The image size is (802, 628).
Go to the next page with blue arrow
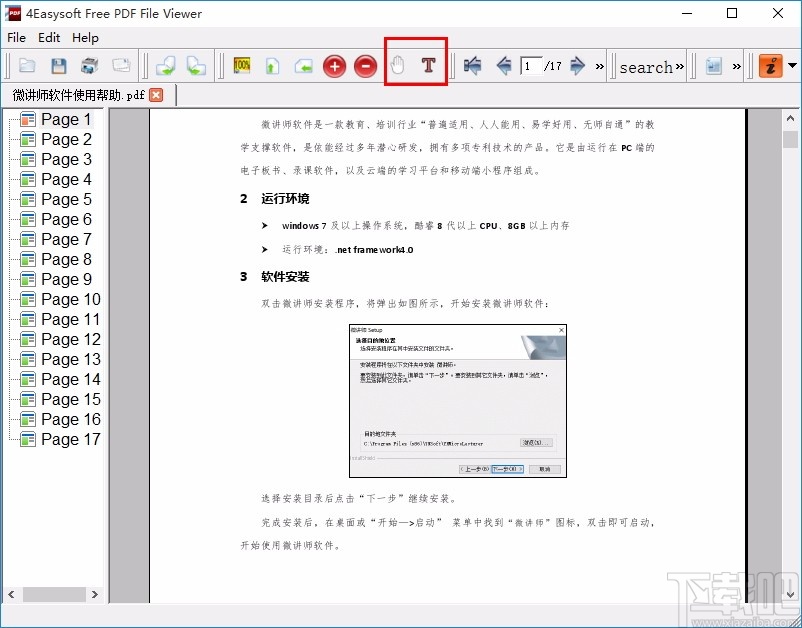(x=577, y=64)
